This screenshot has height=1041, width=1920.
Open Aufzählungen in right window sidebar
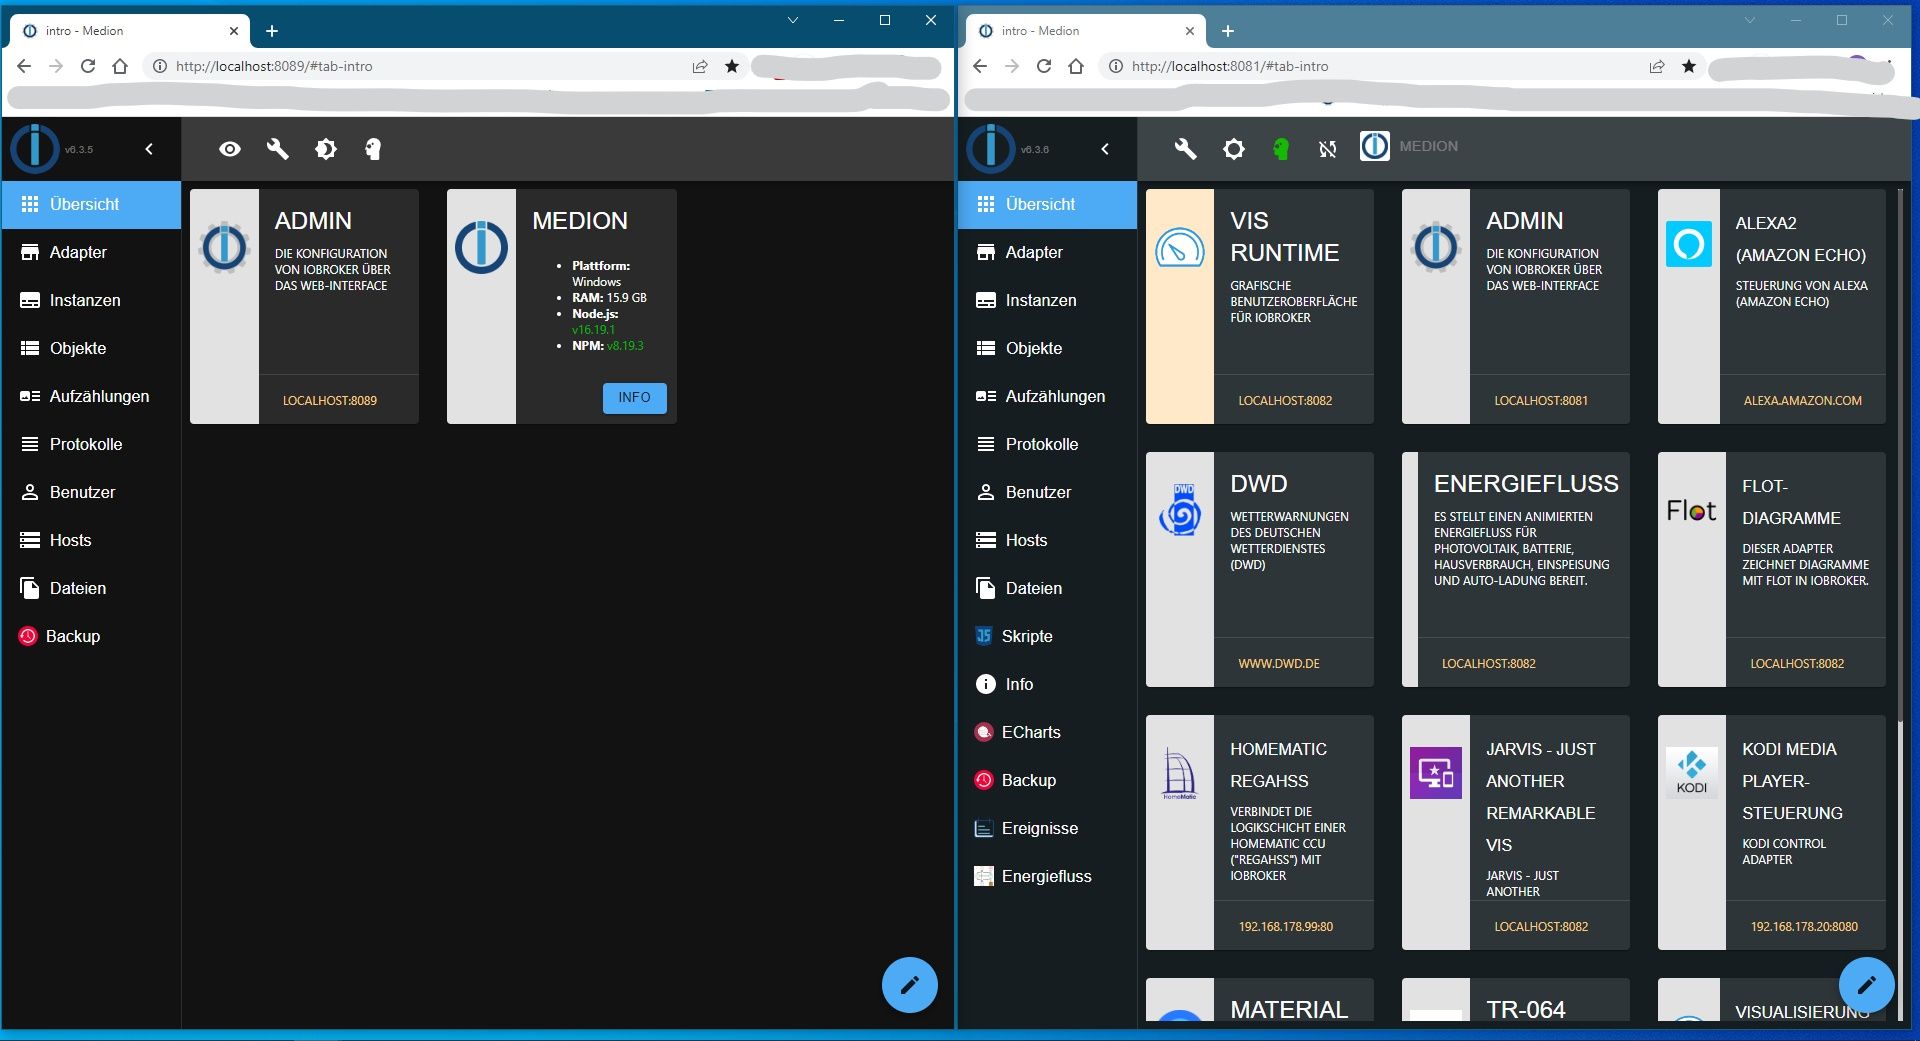1047,396
